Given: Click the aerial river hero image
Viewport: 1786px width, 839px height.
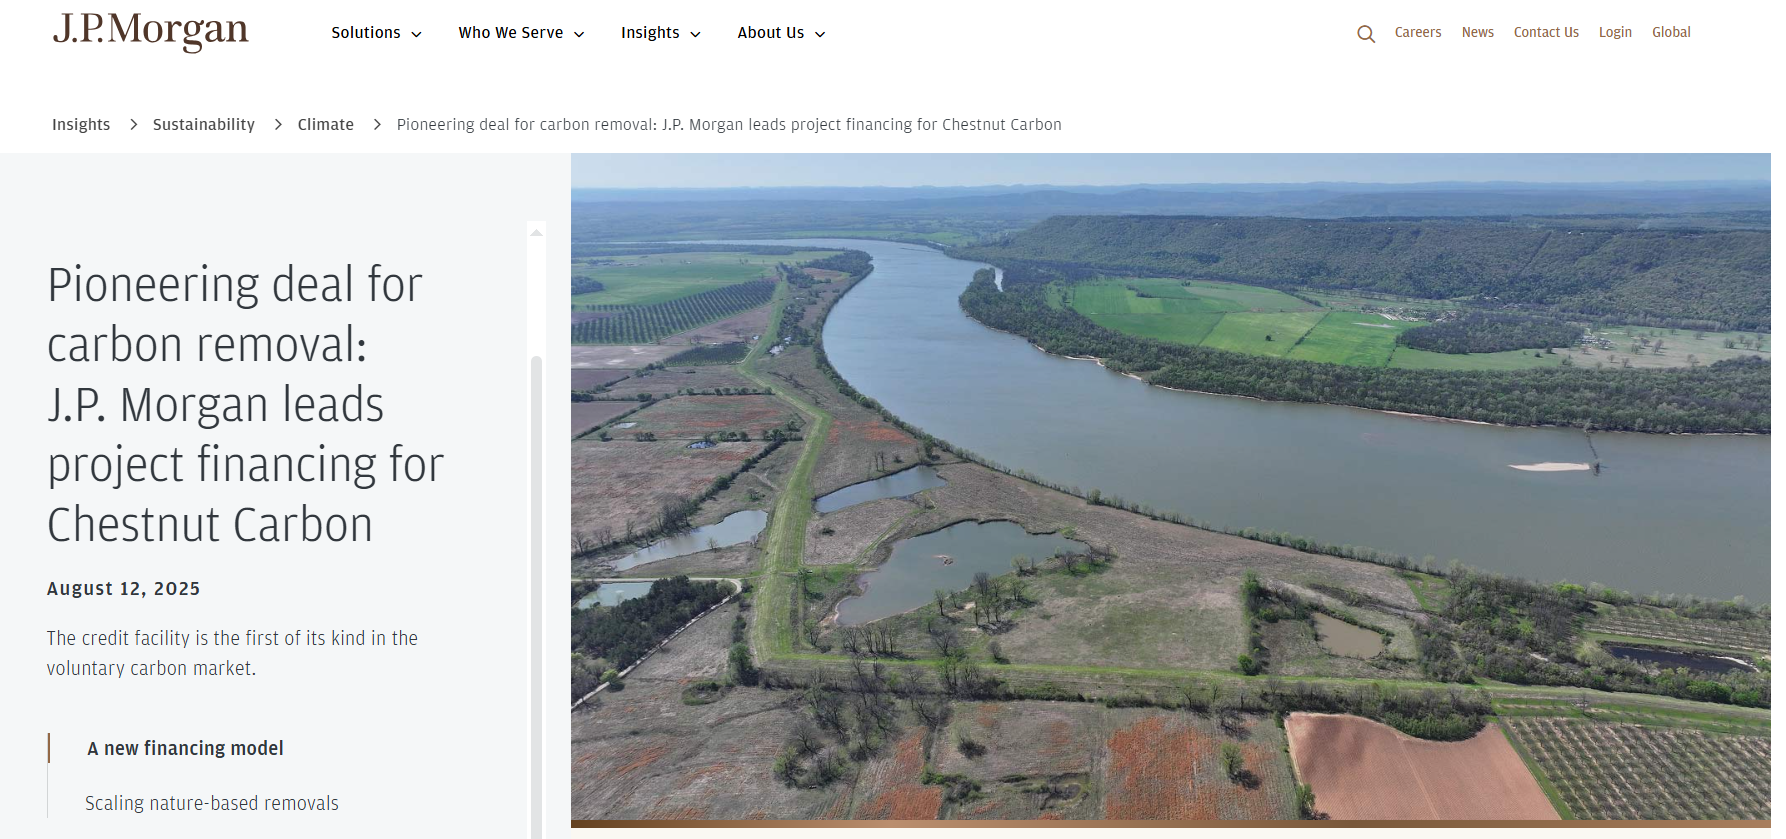Looking at the screenshot, I should click(1171, 486).
